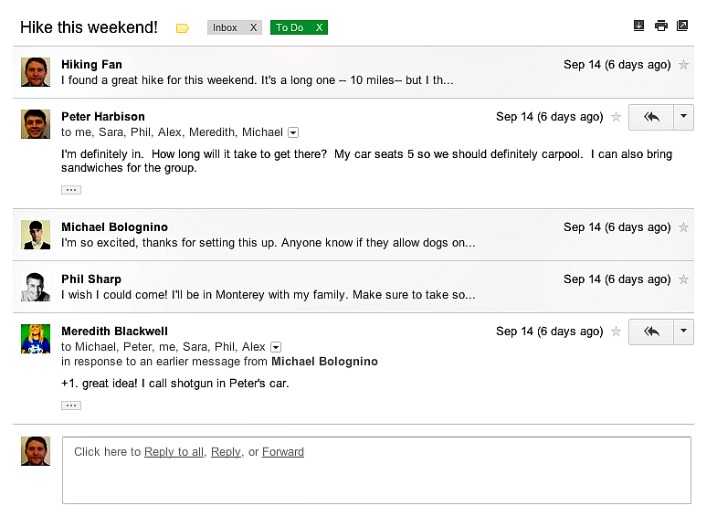Click the date on Hiking Fan's message

pos(617,65)
